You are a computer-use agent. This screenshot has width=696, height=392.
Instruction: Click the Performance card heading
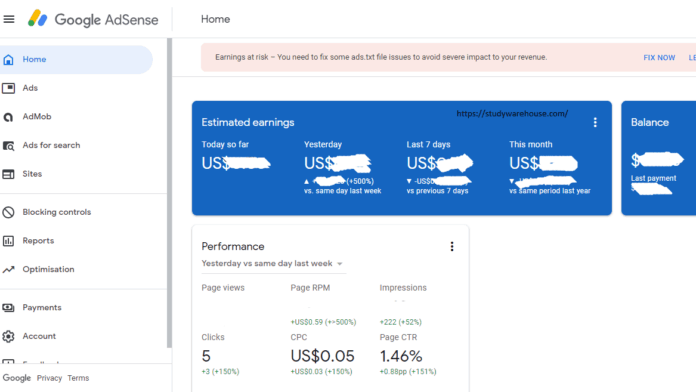click(233, 246)
